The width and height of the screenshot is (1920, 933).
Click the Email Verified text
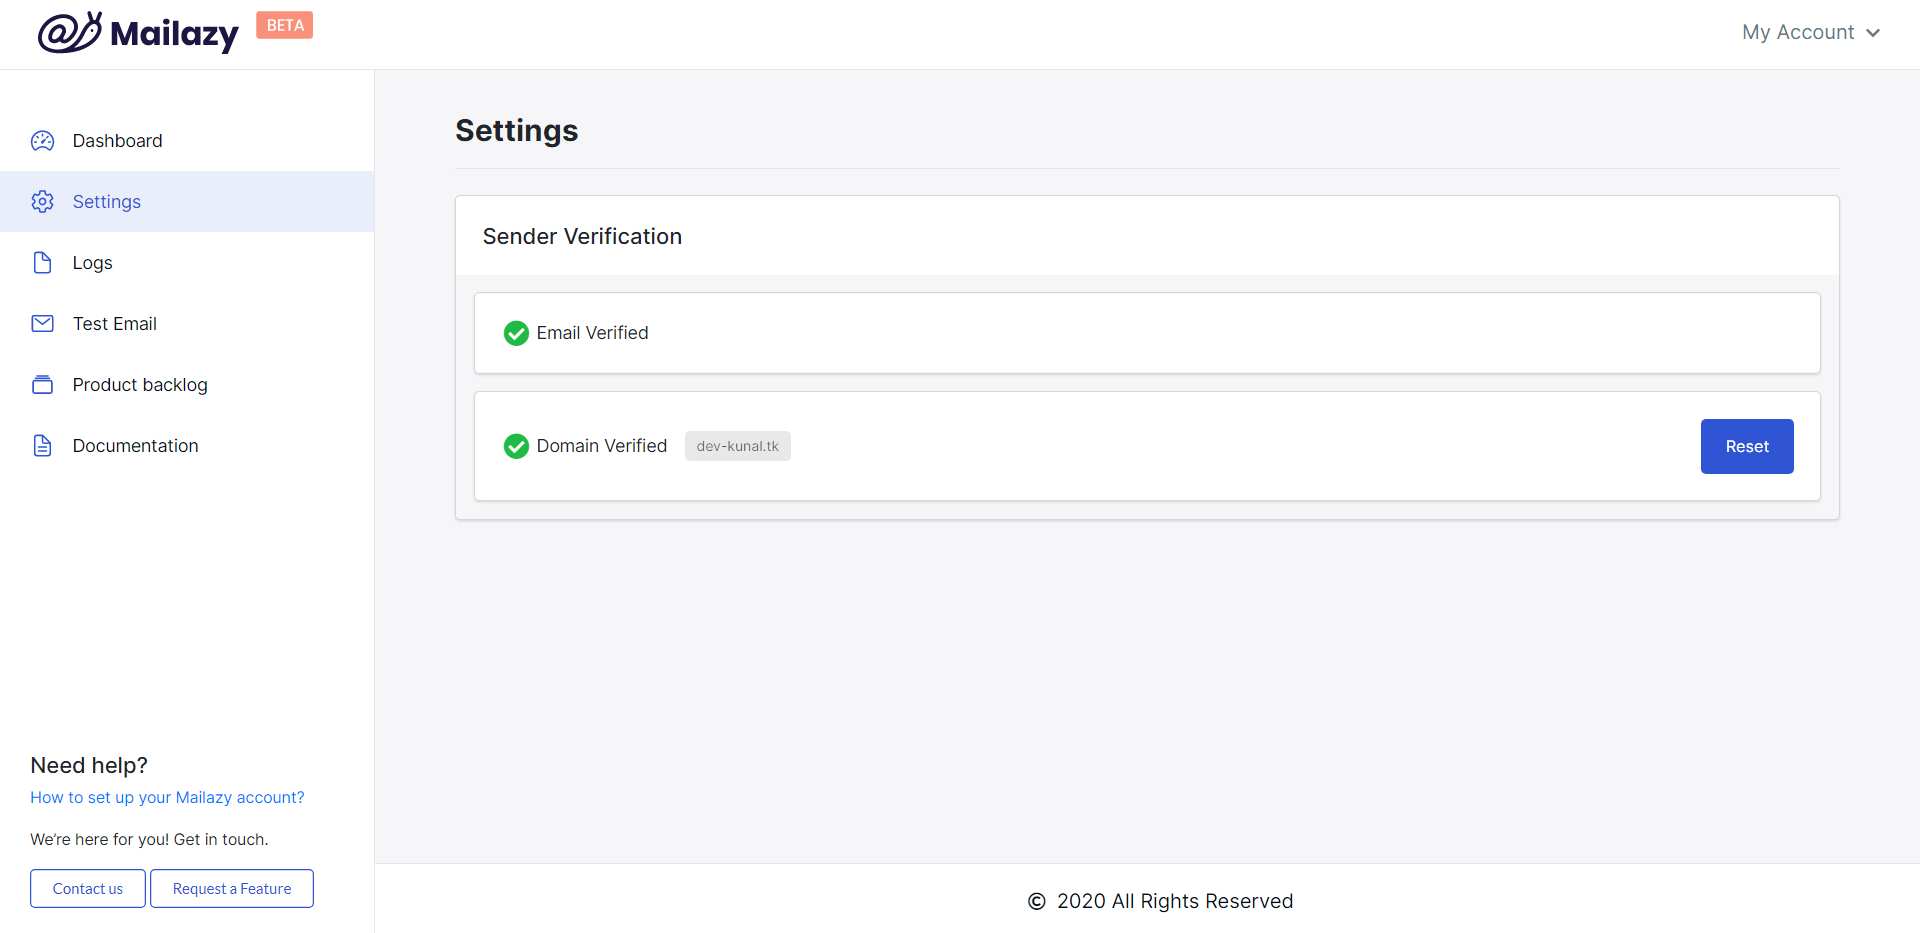pos(592,333)
